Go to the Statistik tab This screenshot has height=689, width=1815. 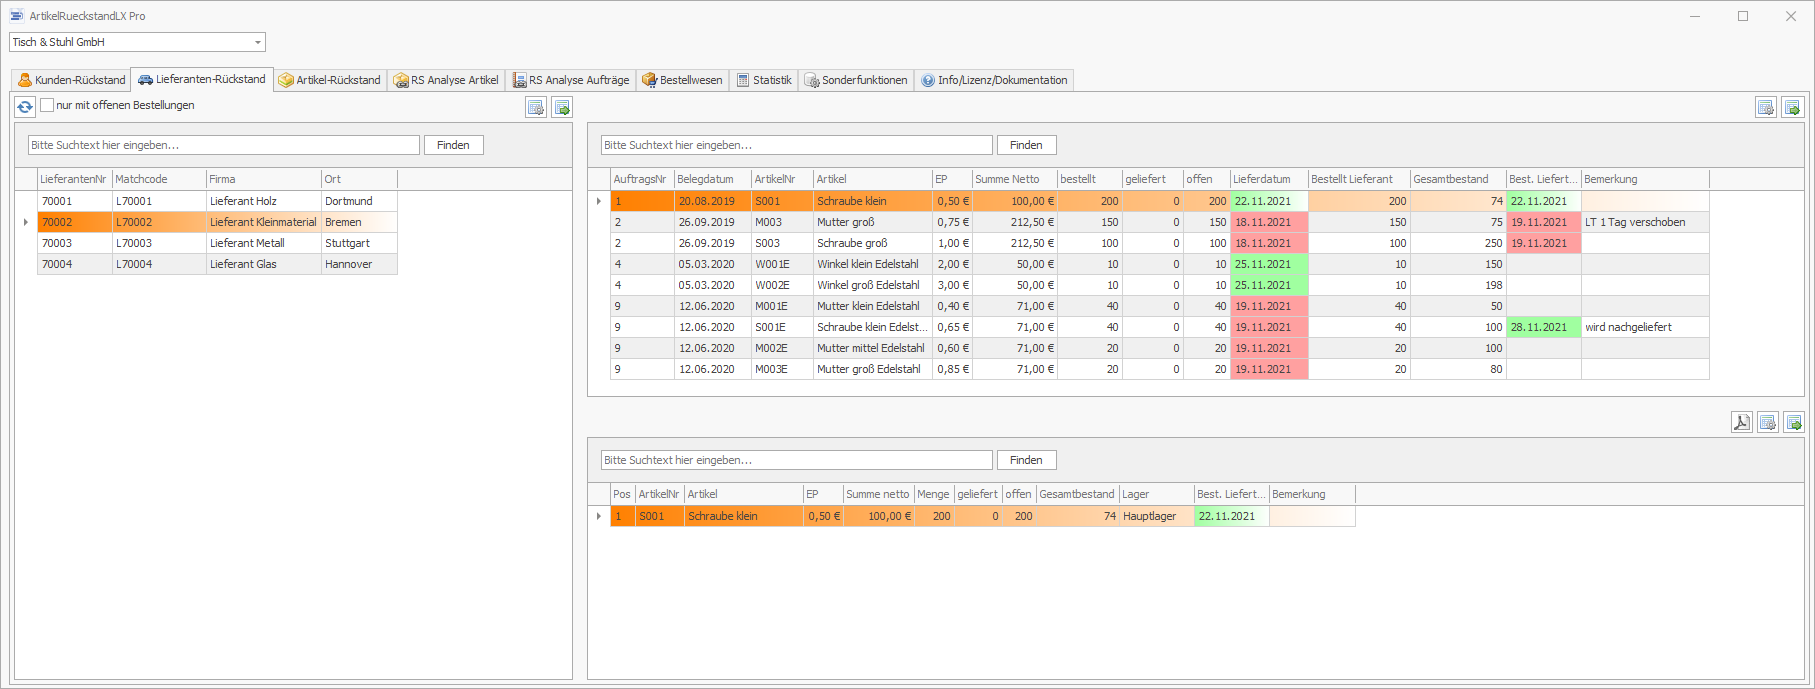tap(764, 80)
